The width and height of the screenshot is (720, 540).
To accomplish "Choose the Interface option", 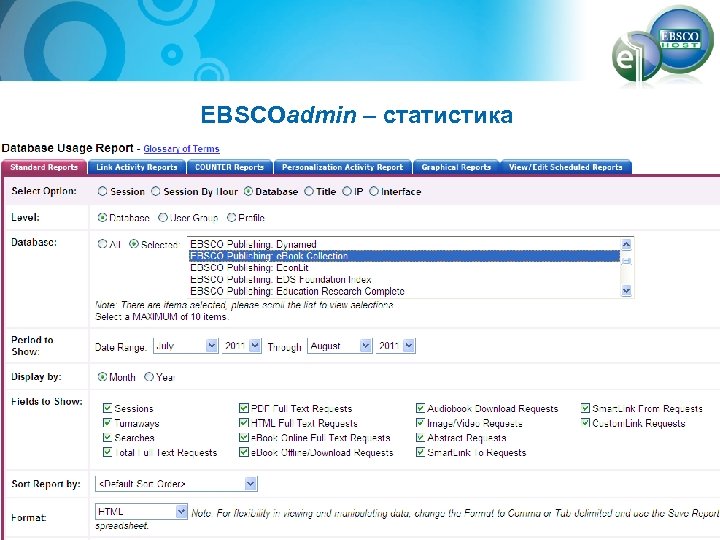I will click(x=374, y=191).
